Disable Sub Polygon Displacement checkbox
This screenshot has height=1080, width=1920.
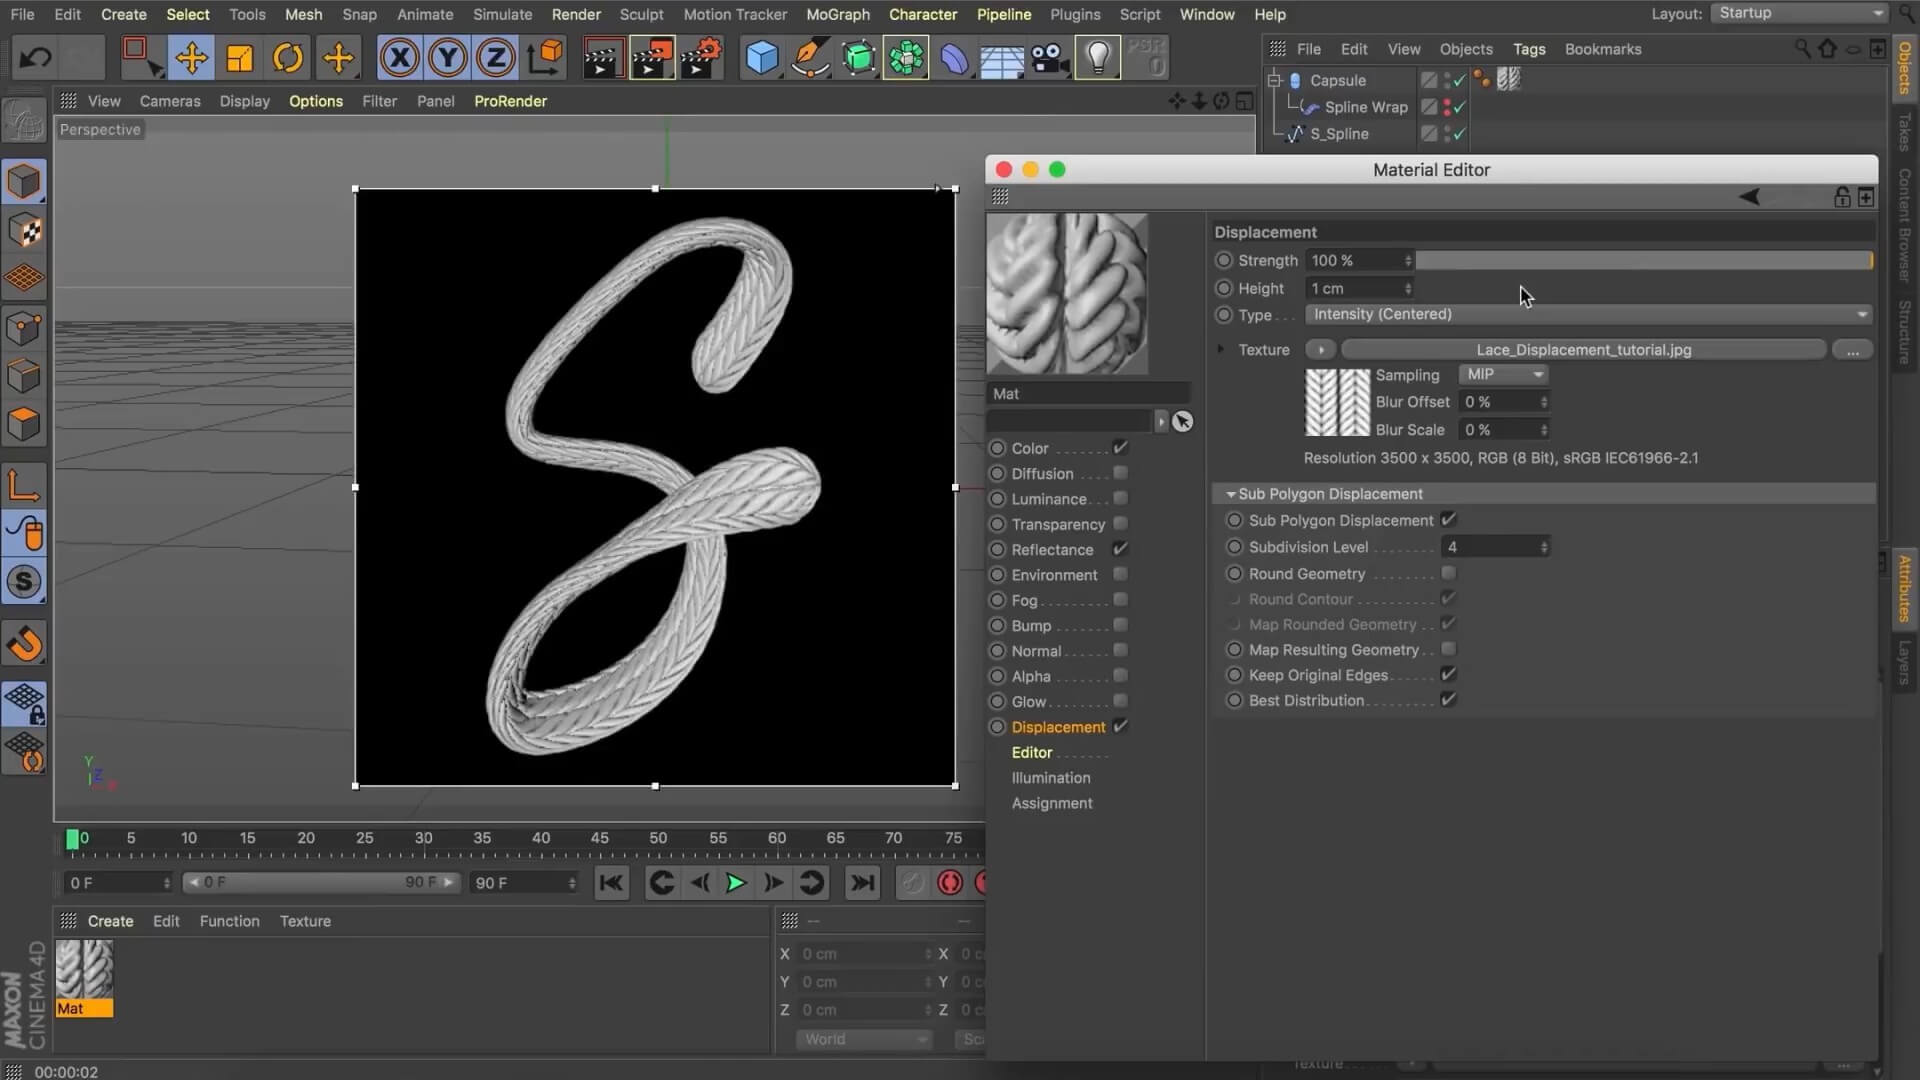tap(1448, 520)
